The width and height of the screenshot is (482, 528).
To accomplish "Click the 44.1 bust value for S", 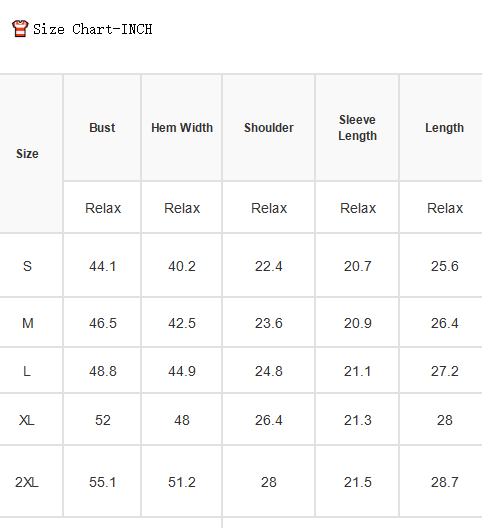I will pyautogui.click(x=102, y=266).
